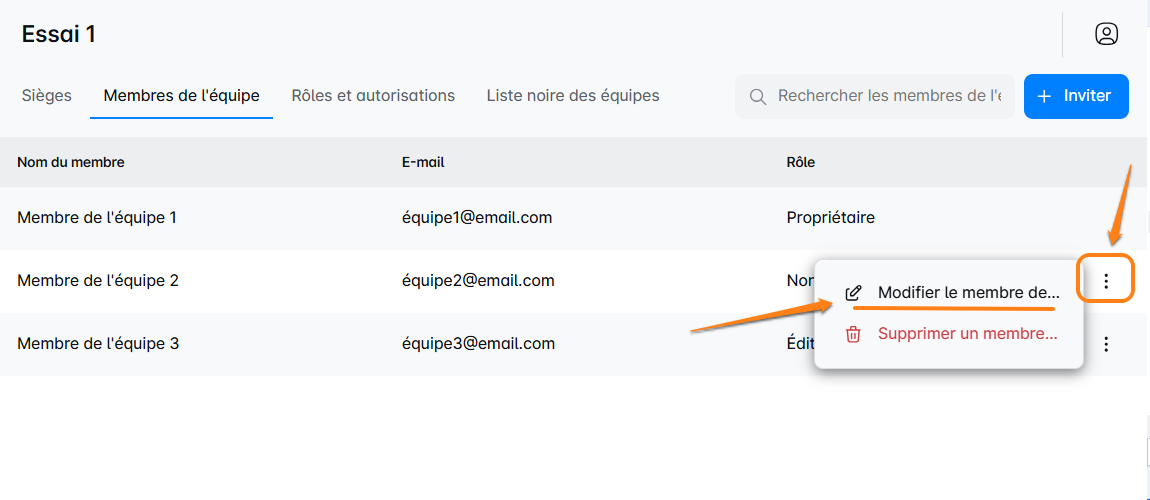This screenshot has height=500, width=1150.
Task: Switch to the Sièges tab
Action: (x=47, y=96)
